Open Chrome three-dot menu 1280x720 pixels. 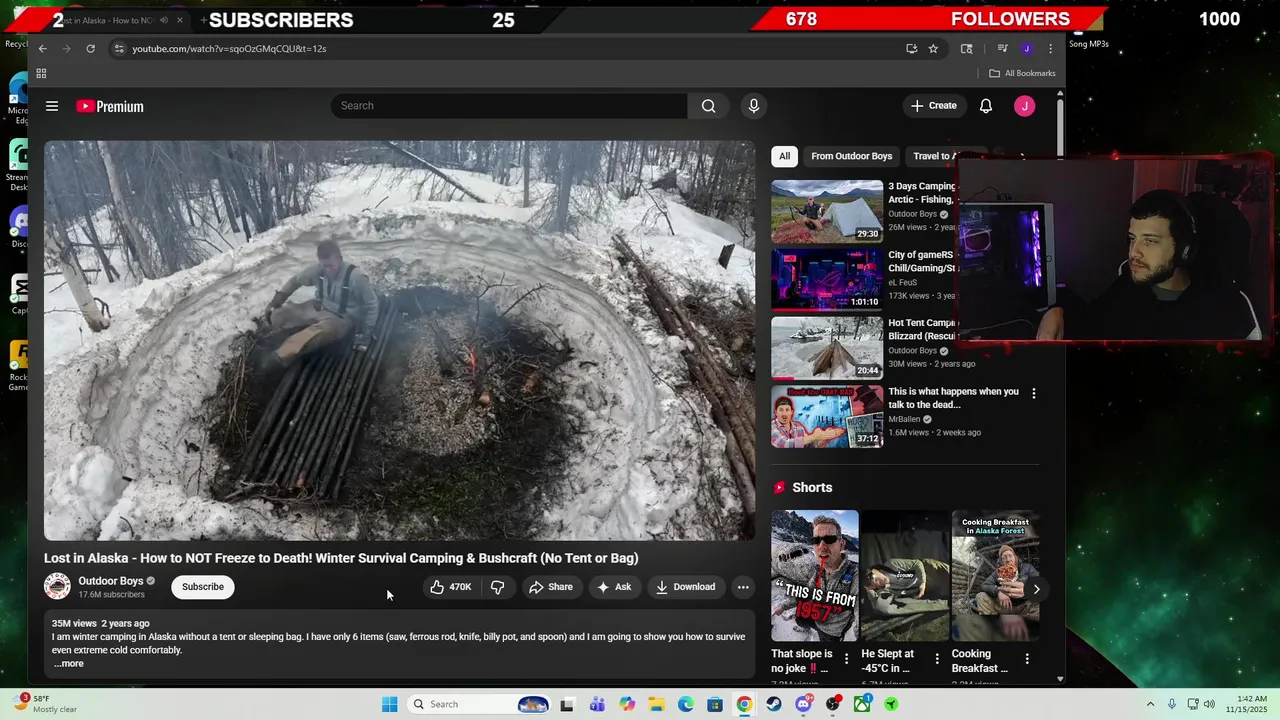(x=1050, y=48)
